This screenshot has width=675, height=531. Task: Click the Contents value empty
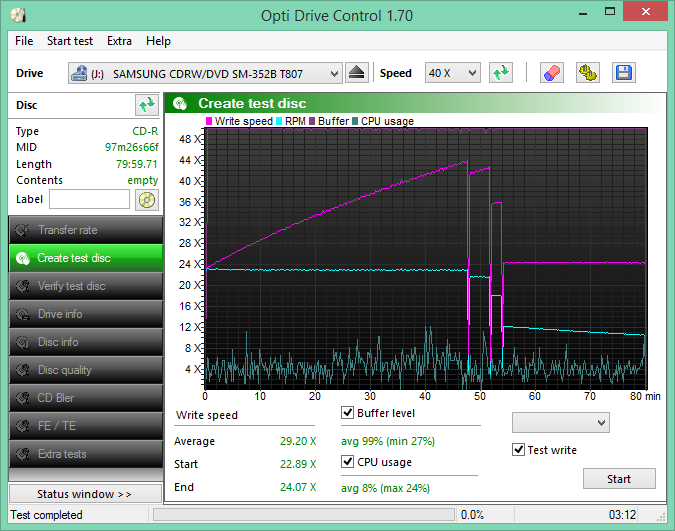pos(142,180)
